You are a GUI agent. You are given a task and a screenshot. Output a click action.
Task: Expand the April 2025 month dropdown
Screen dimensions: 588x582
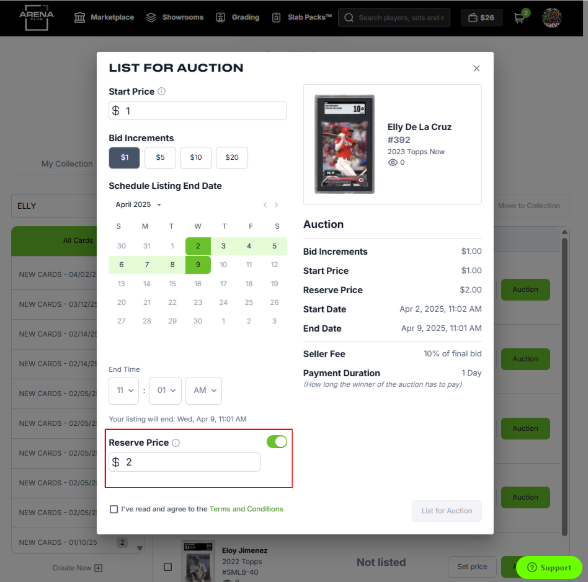[x=139, y=205]
